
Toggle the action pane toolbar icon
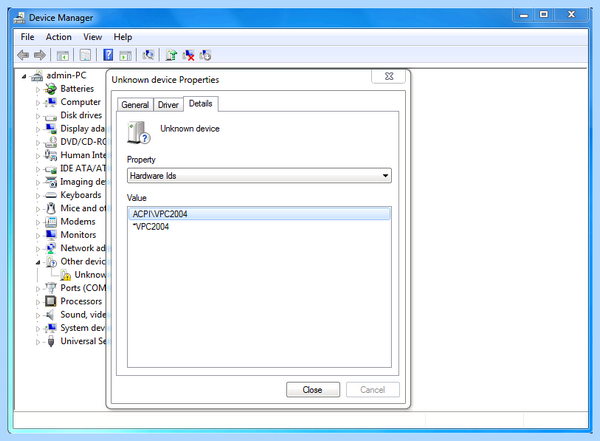126,56
